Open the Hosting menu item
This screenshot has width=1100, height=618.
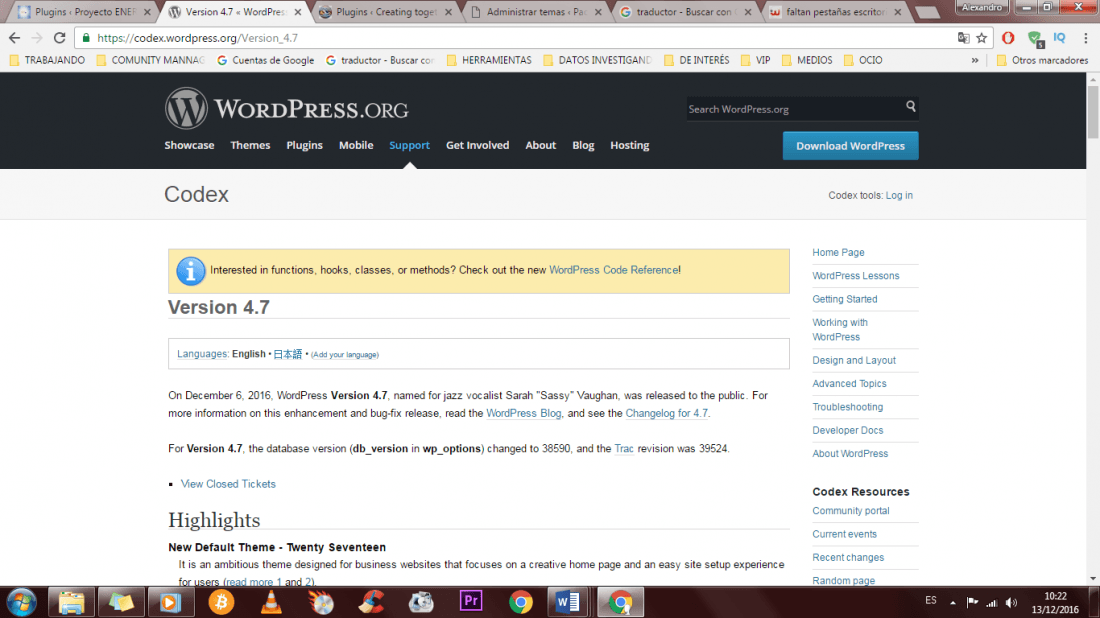[629, 145]
